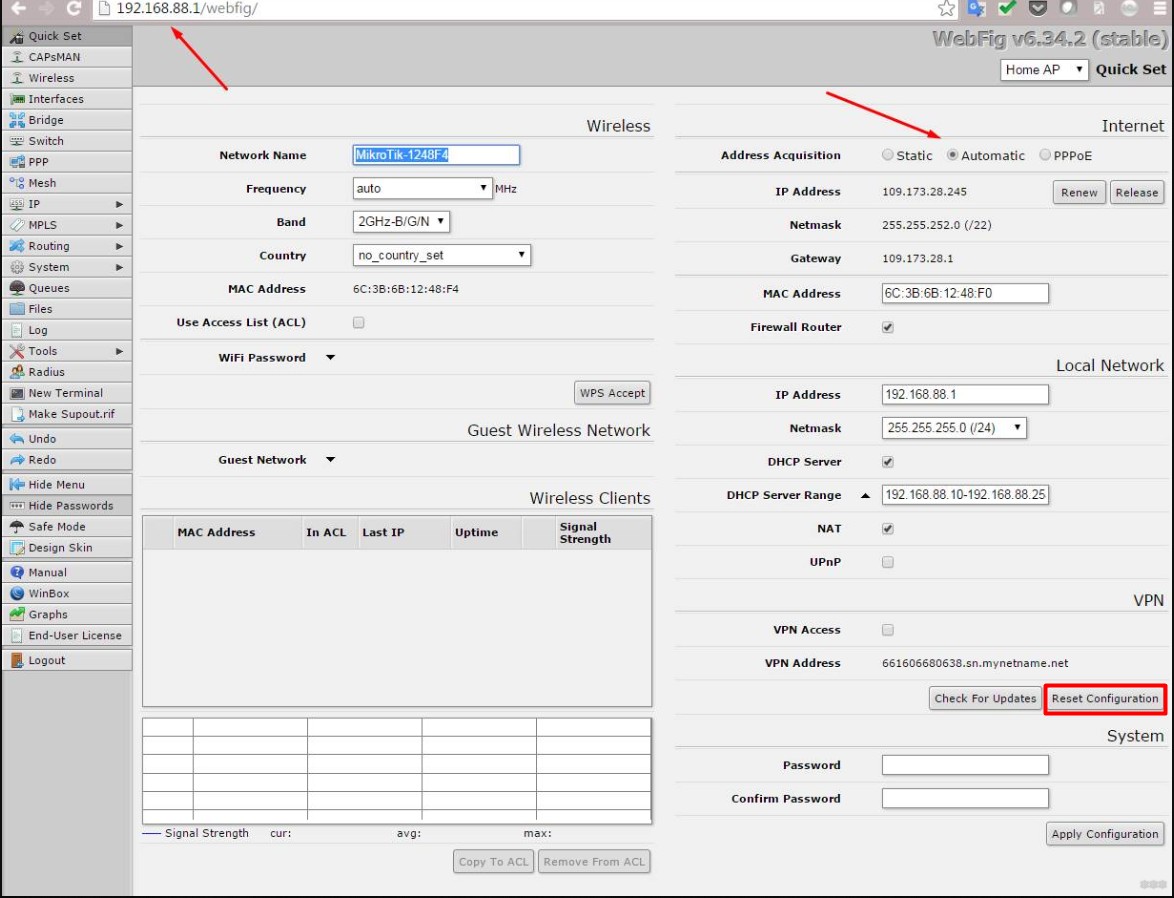Select Automatic address acquisition radio
1174x898 pixels.
(952, 155)
